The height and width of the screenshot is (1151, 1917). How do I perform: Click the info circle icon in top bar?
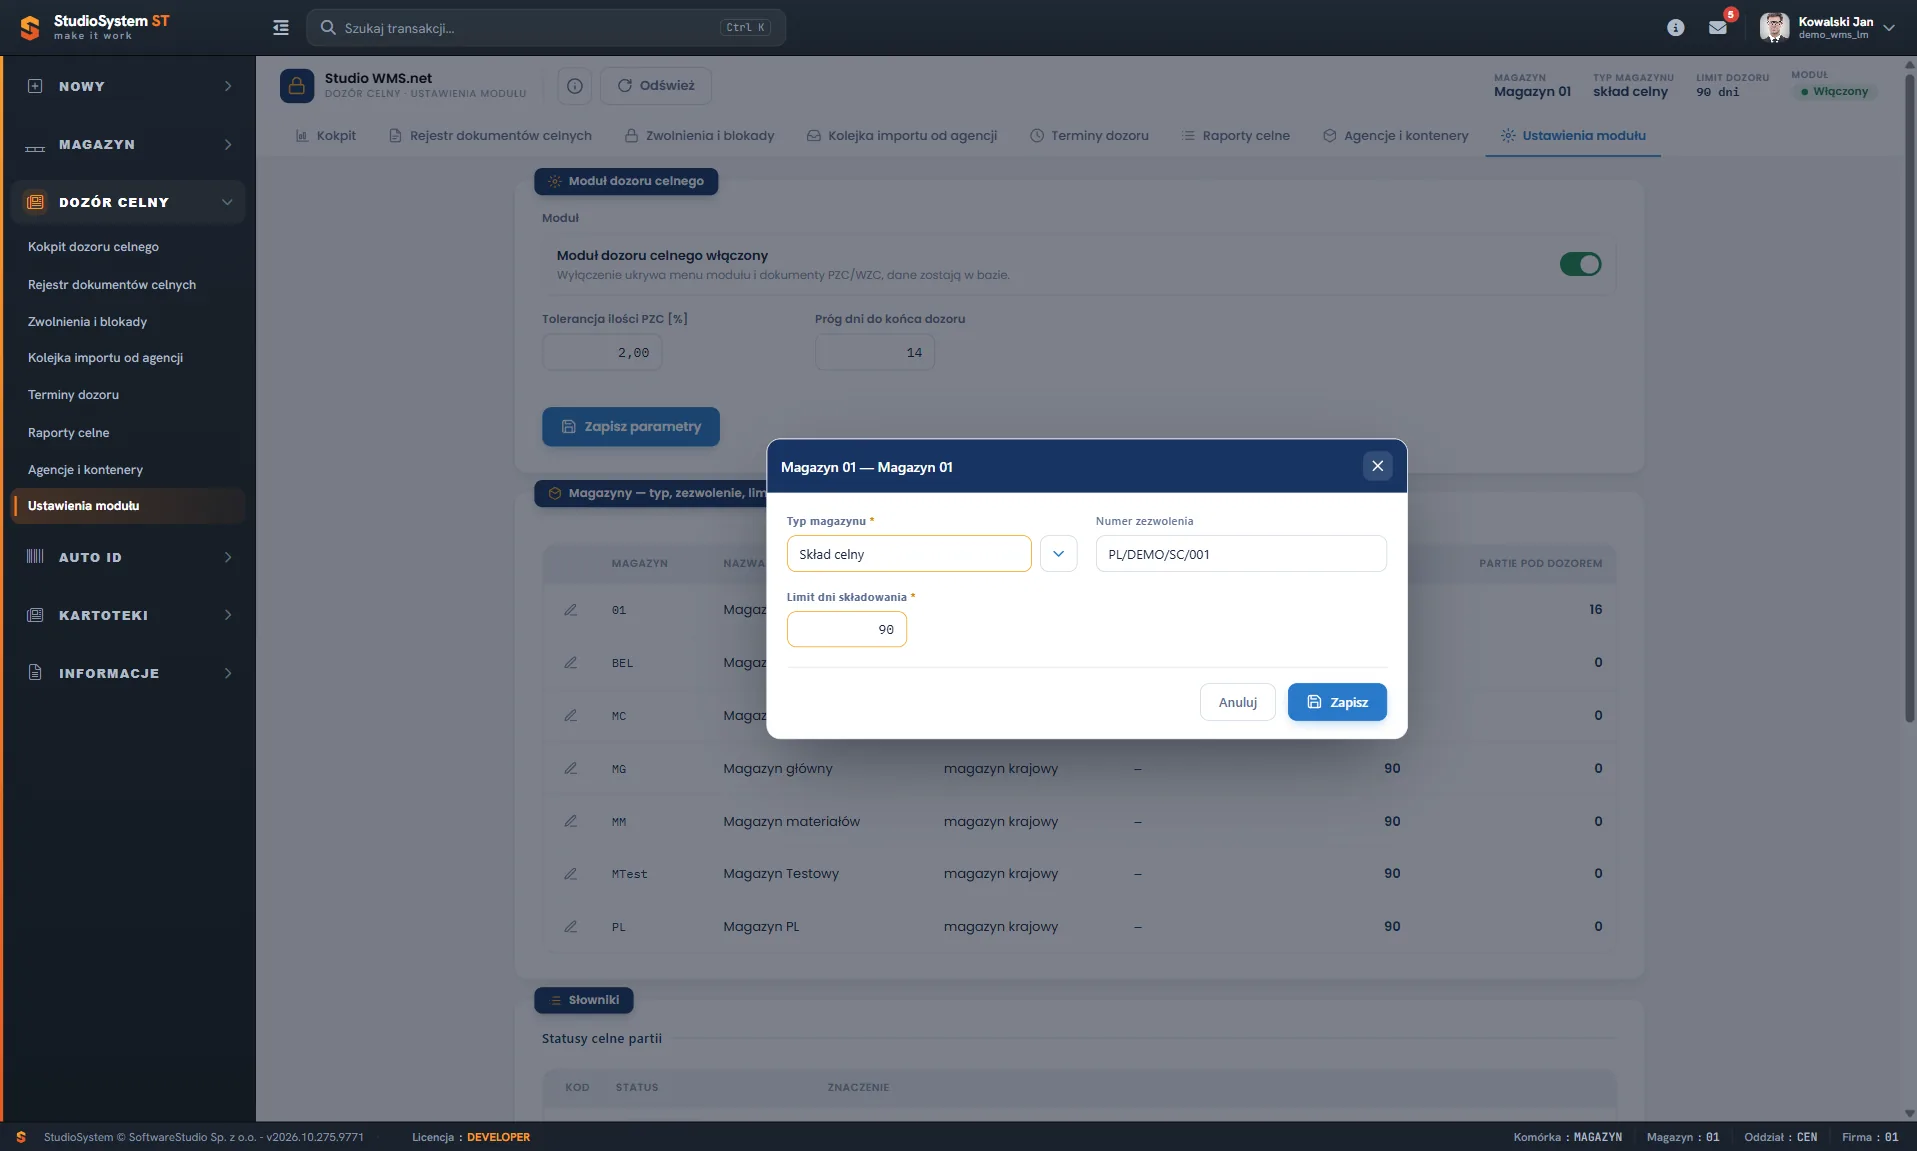click(x=1676, y=28)
